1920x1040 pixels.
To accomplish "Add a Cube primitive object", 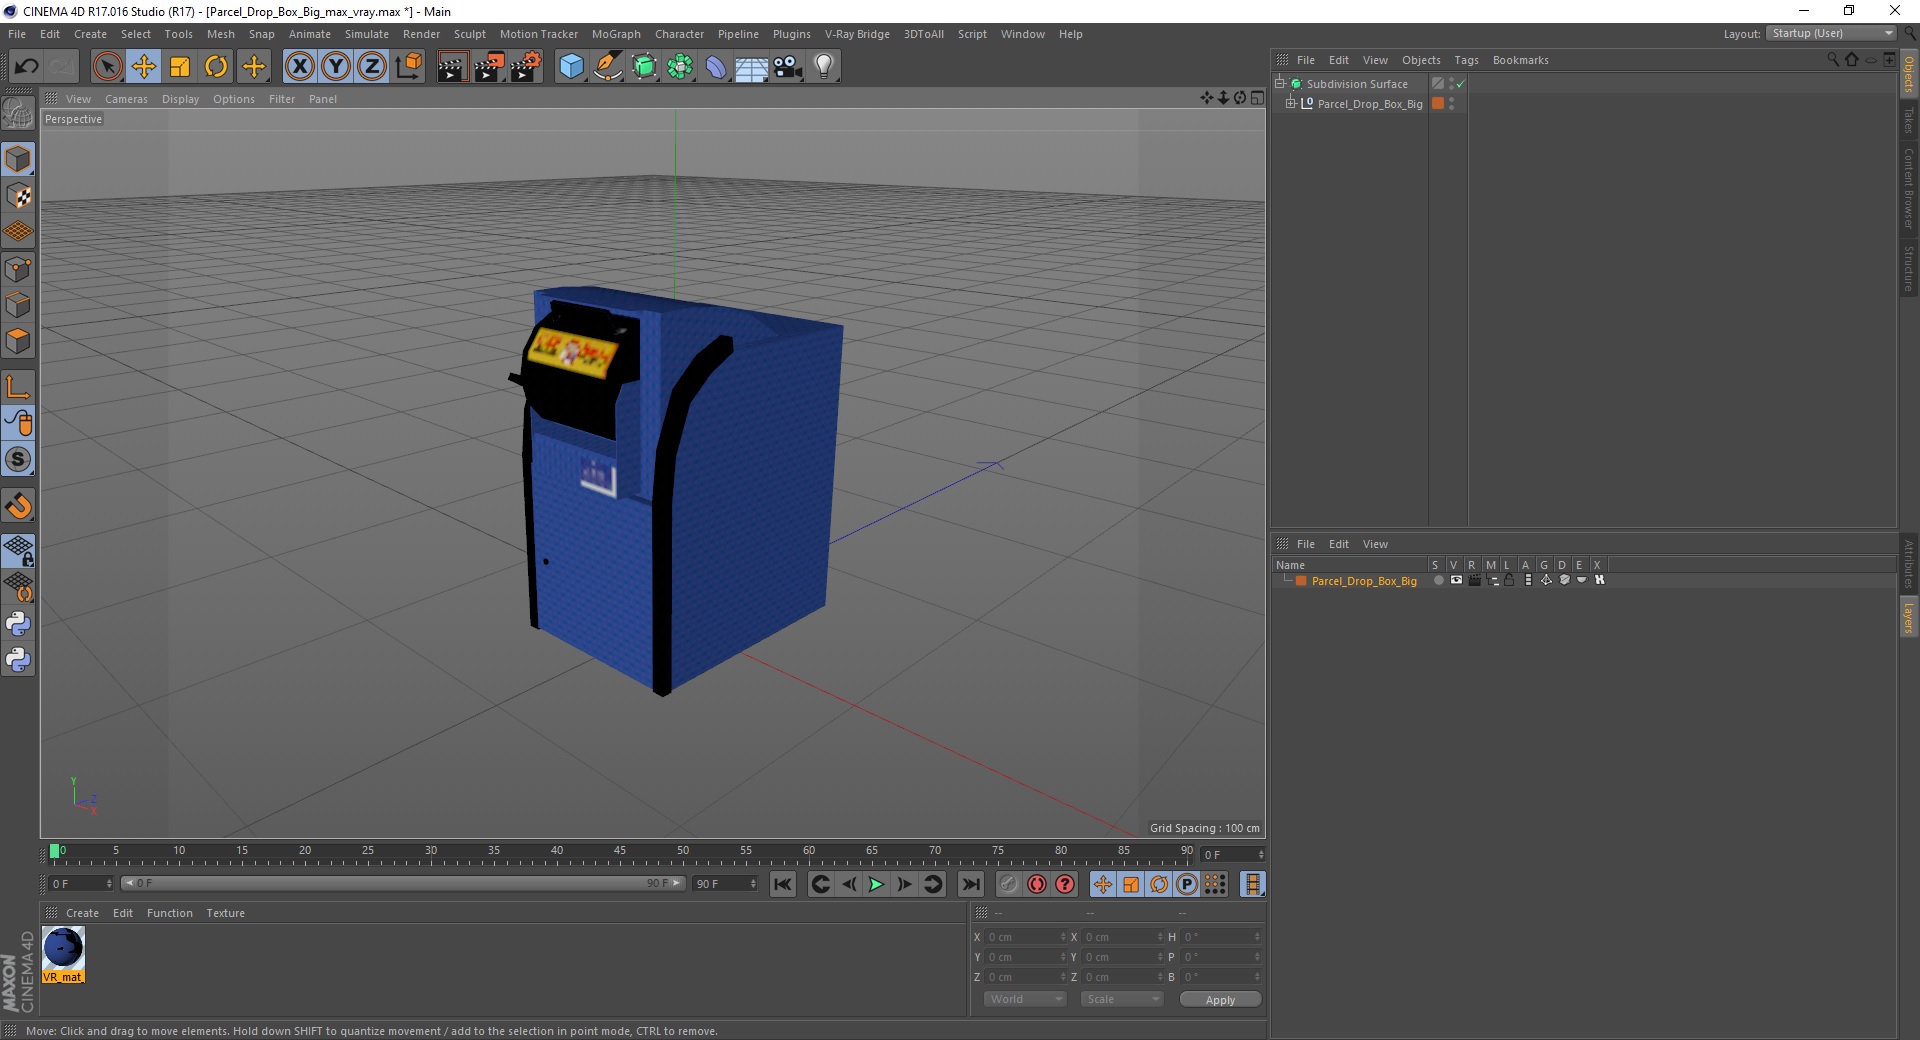I will point(571,66).
